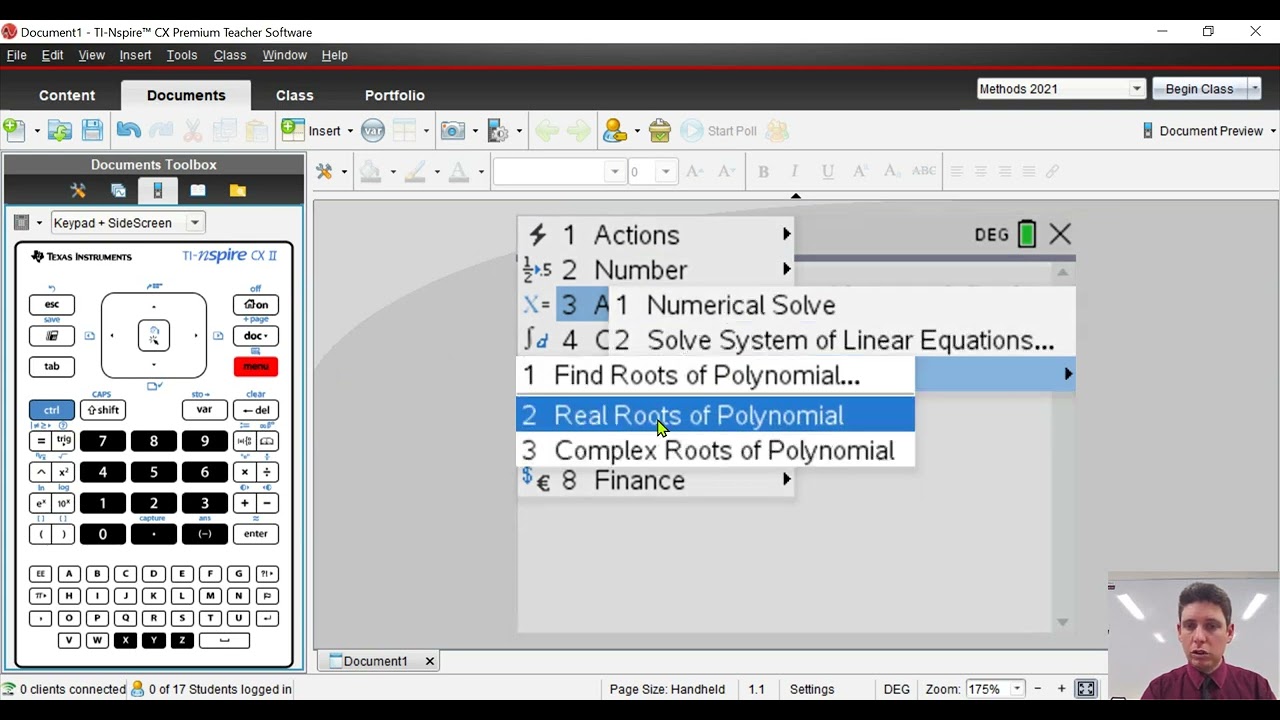Viewport: 1280px width, 720px height.
Task: Click the New Document icon
Action: (14, 130)
